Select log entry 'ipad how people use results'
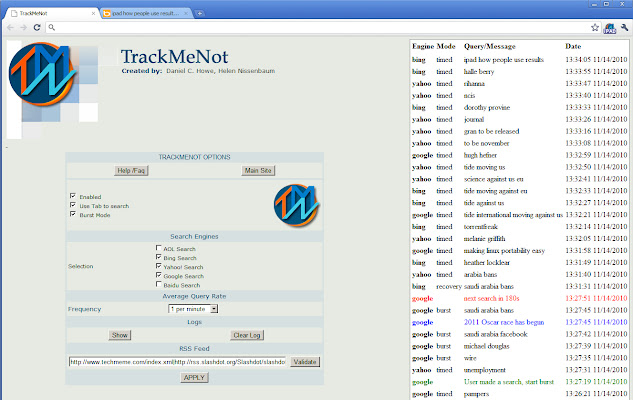Viewport: 633px width, 400px height. point(504,60)
